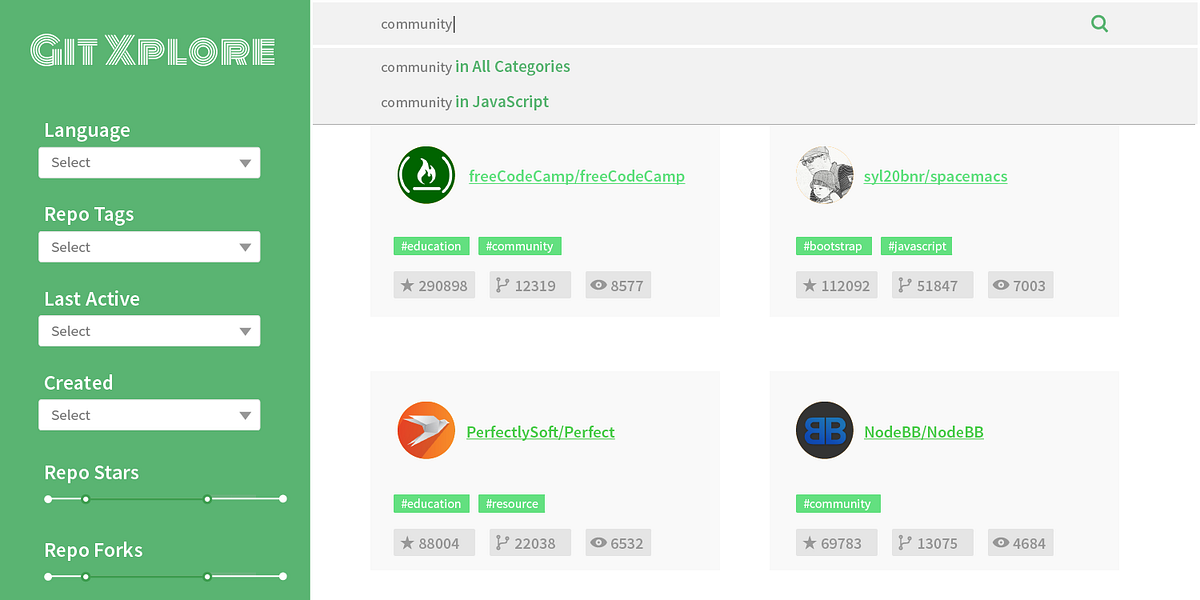Click the fork icon on syl20bnr/spacemacs card
Viewport: 1200px width, 600px height.
pos(904,284)
